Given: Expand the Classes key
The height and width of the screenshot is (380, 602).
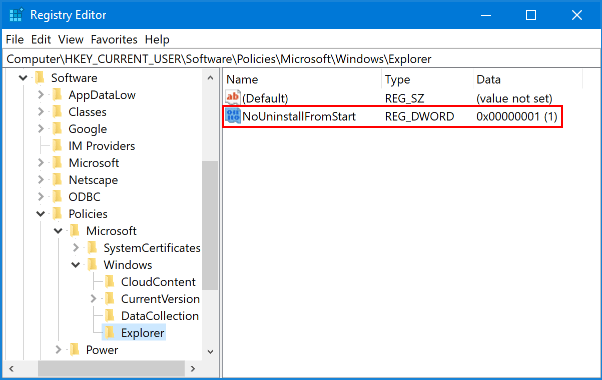Looking at the screenshot, I should tap(41, 112).
